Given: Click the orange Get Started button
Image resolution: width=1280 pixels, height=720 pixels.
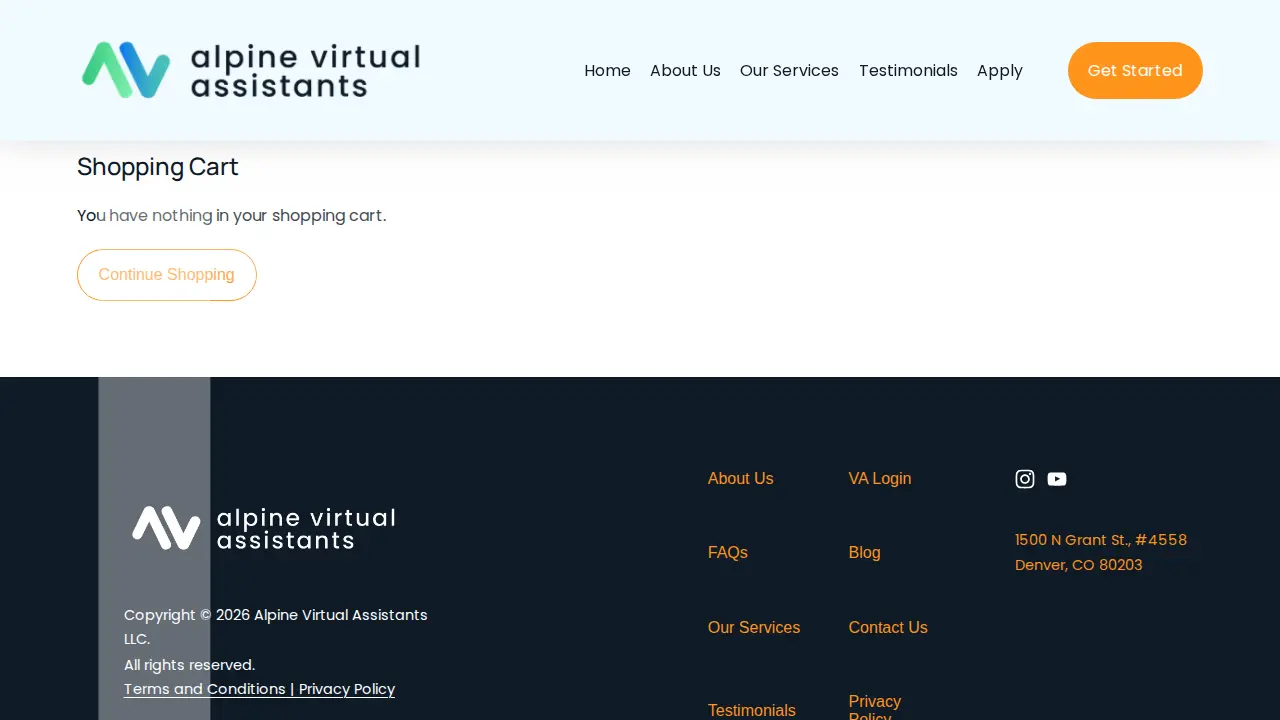Looking at the screenshot, I should (1135, 70).
